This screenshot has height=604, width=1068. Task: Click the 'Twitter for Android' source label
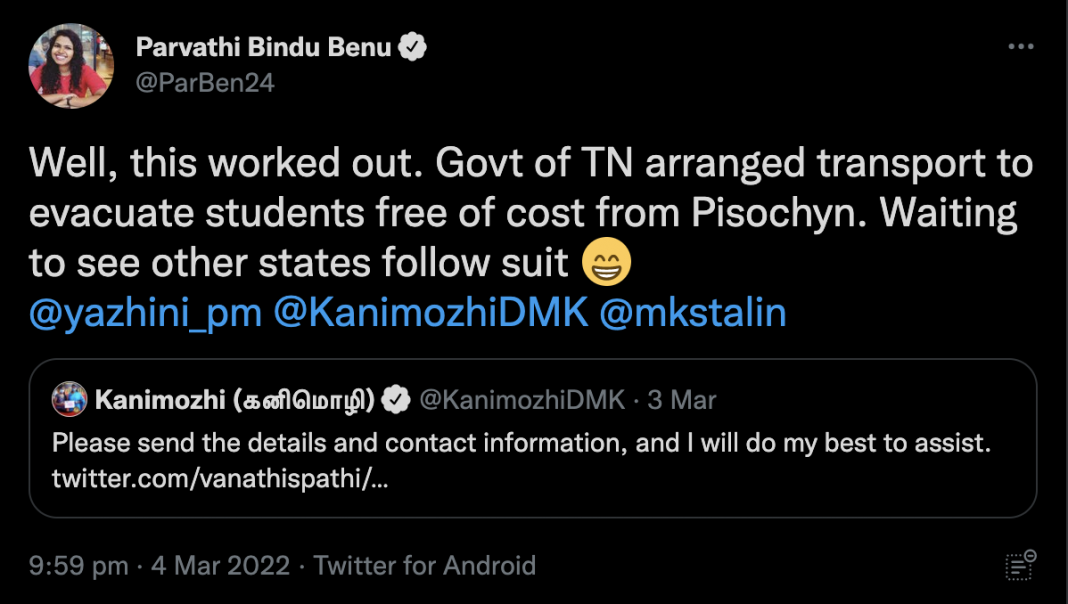(425, 565)
